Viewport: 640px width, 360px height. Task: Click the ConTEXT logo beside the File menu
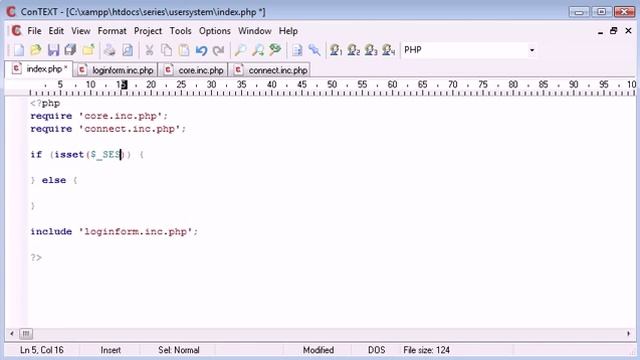tap(16, 31)
